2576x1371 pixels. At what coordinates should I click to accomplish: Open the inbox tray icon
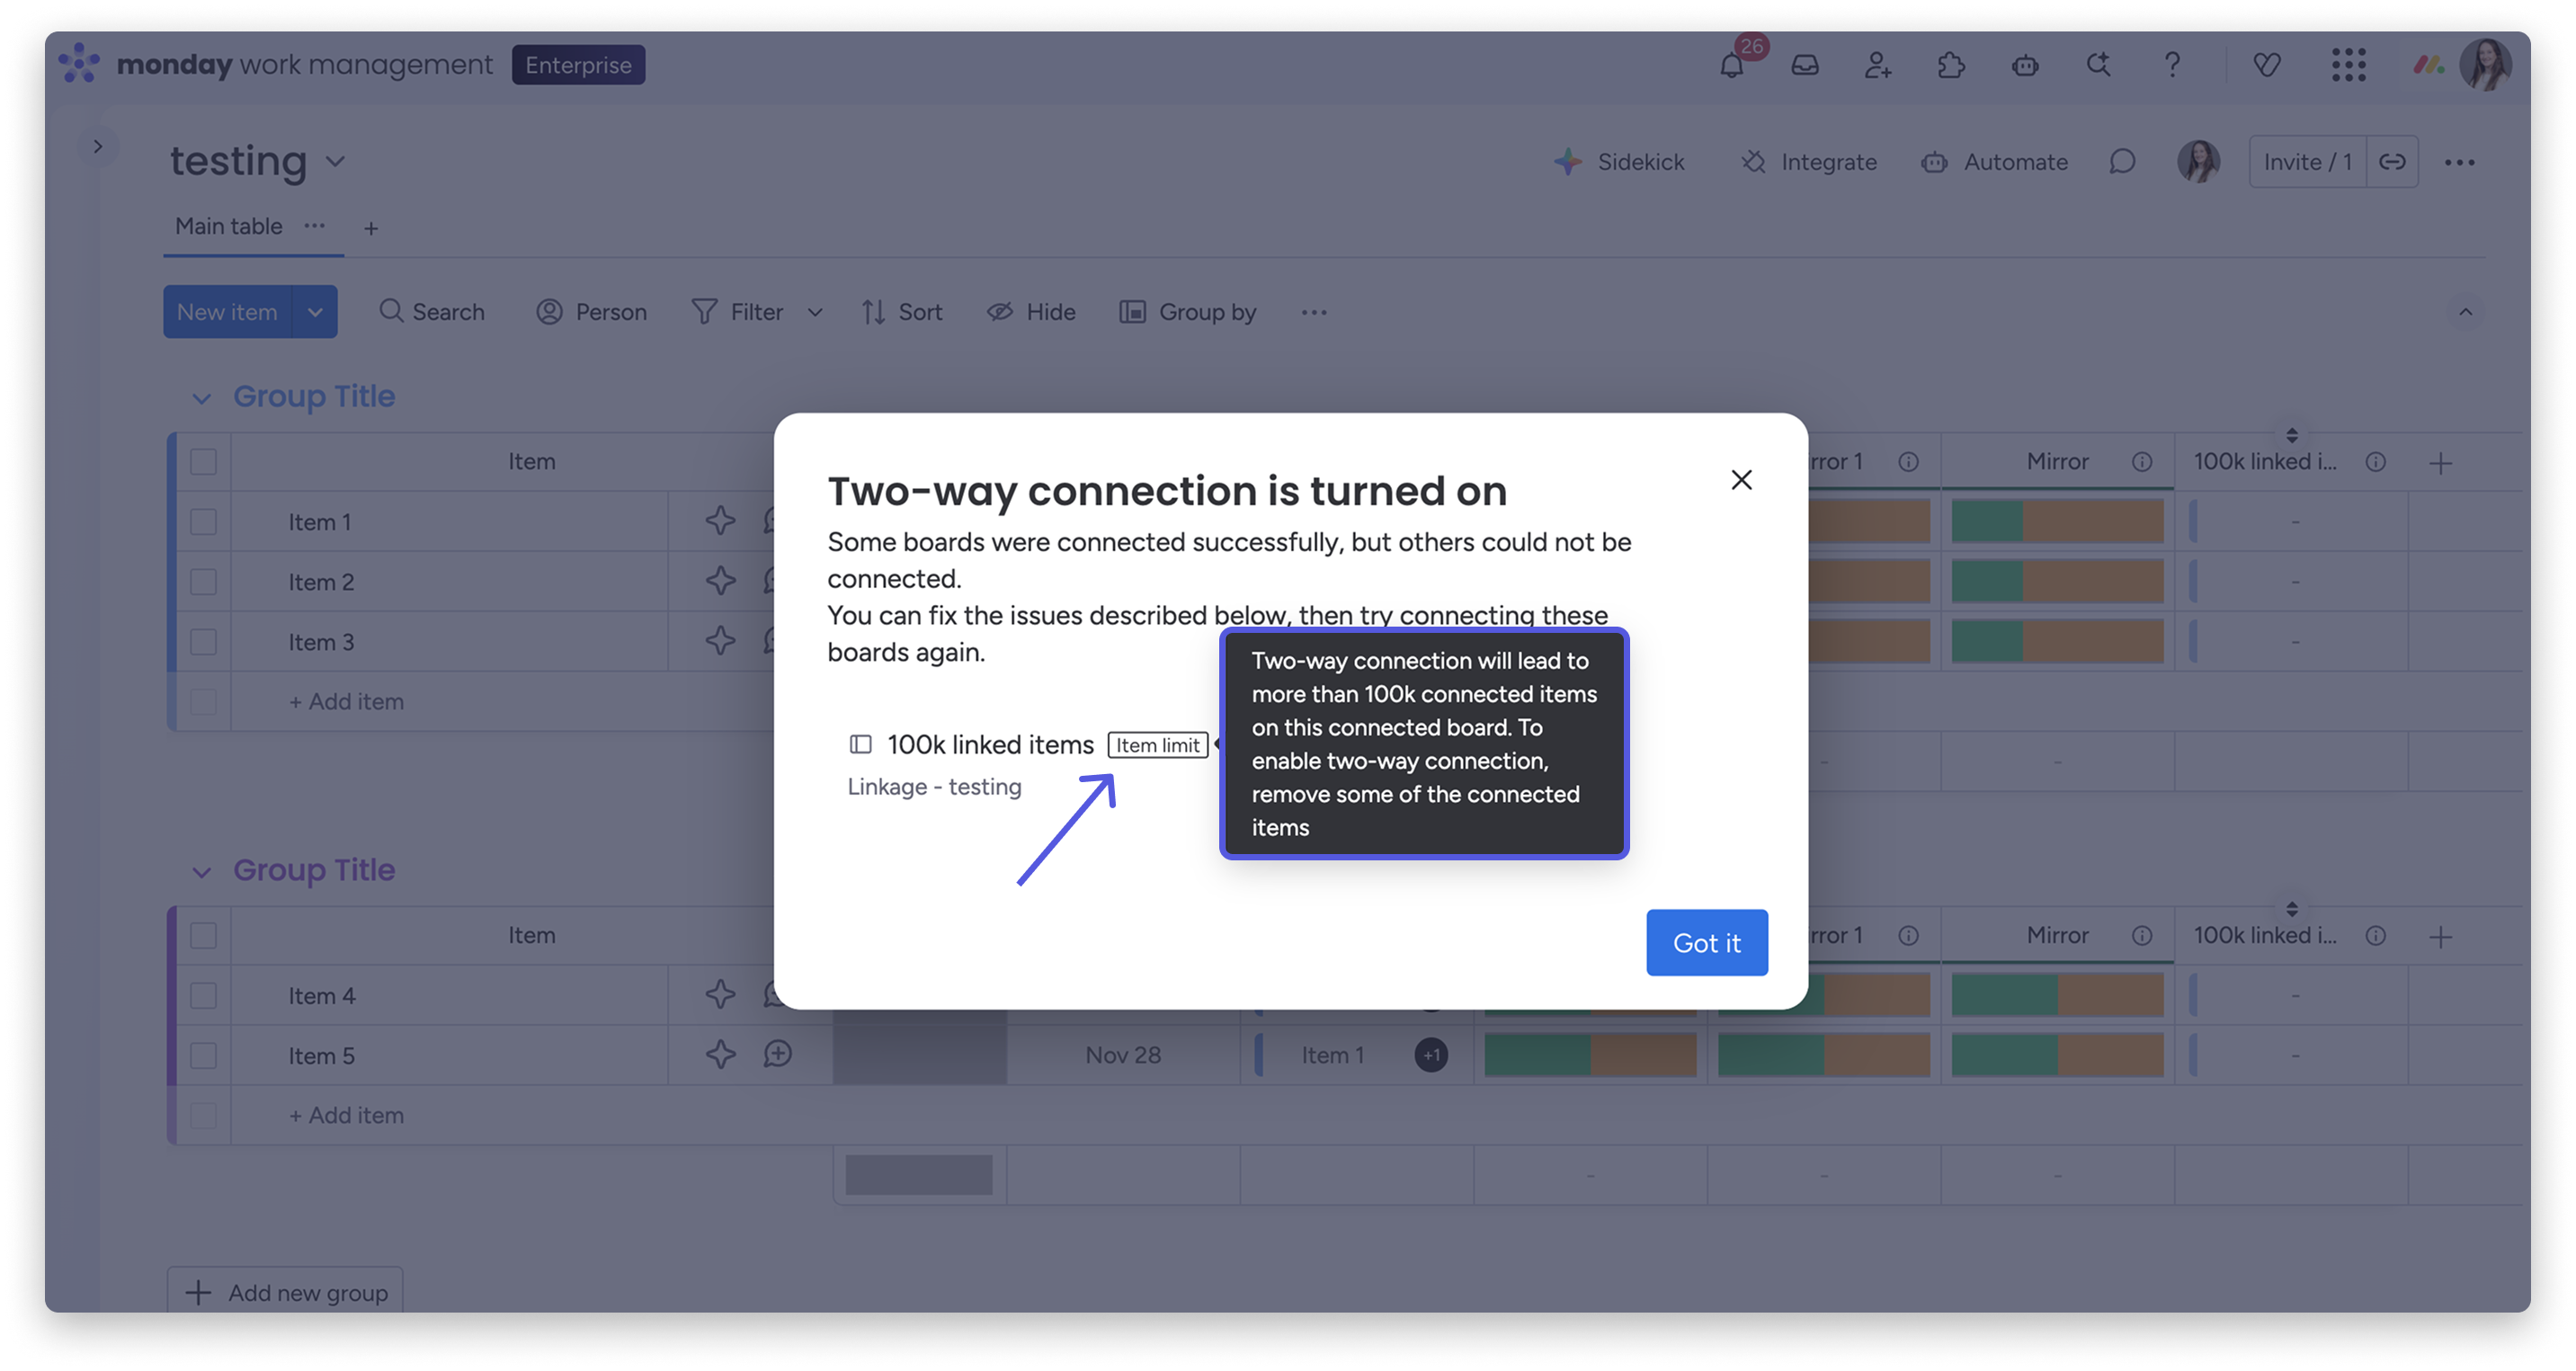click(1805, 66)
